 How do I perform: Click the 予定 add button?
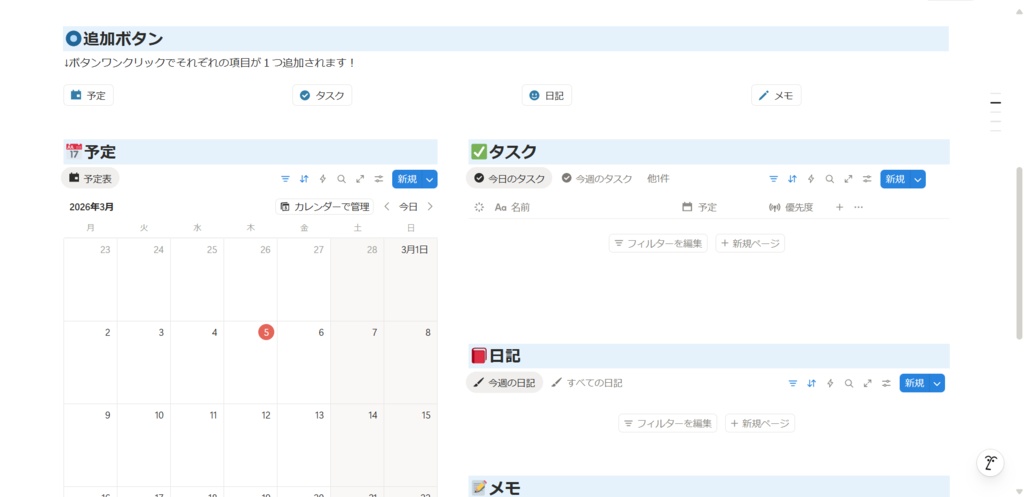pos(88,95)
